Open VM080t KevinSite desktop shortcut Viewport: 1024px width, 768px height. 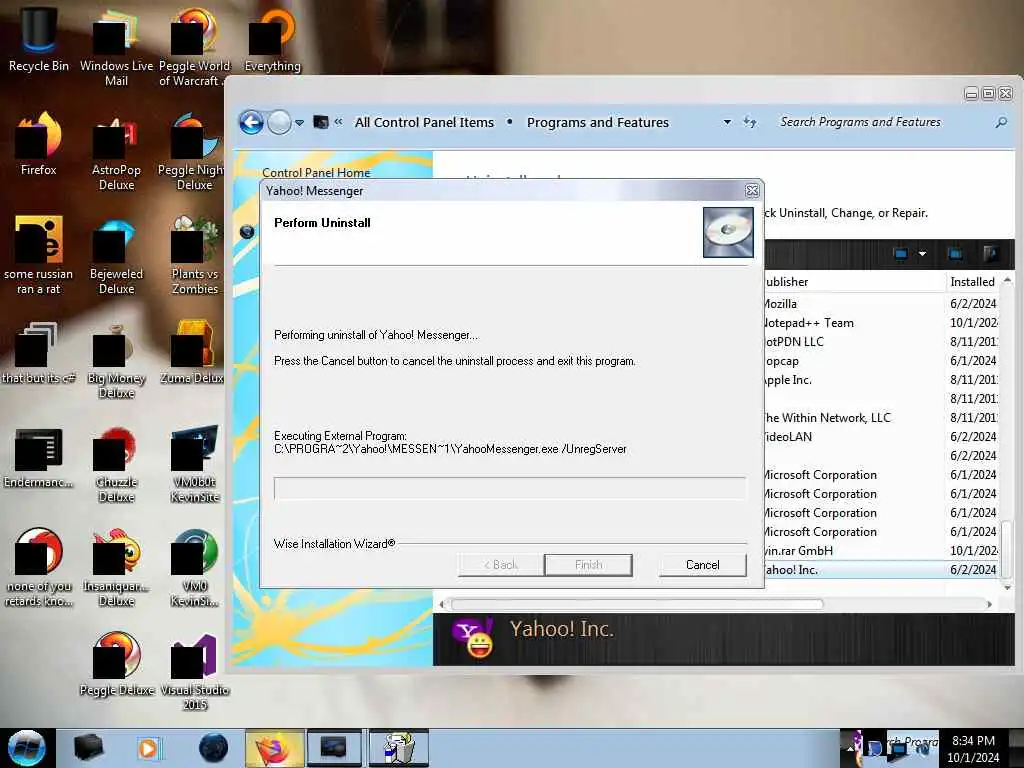click(x=194, y=464)
